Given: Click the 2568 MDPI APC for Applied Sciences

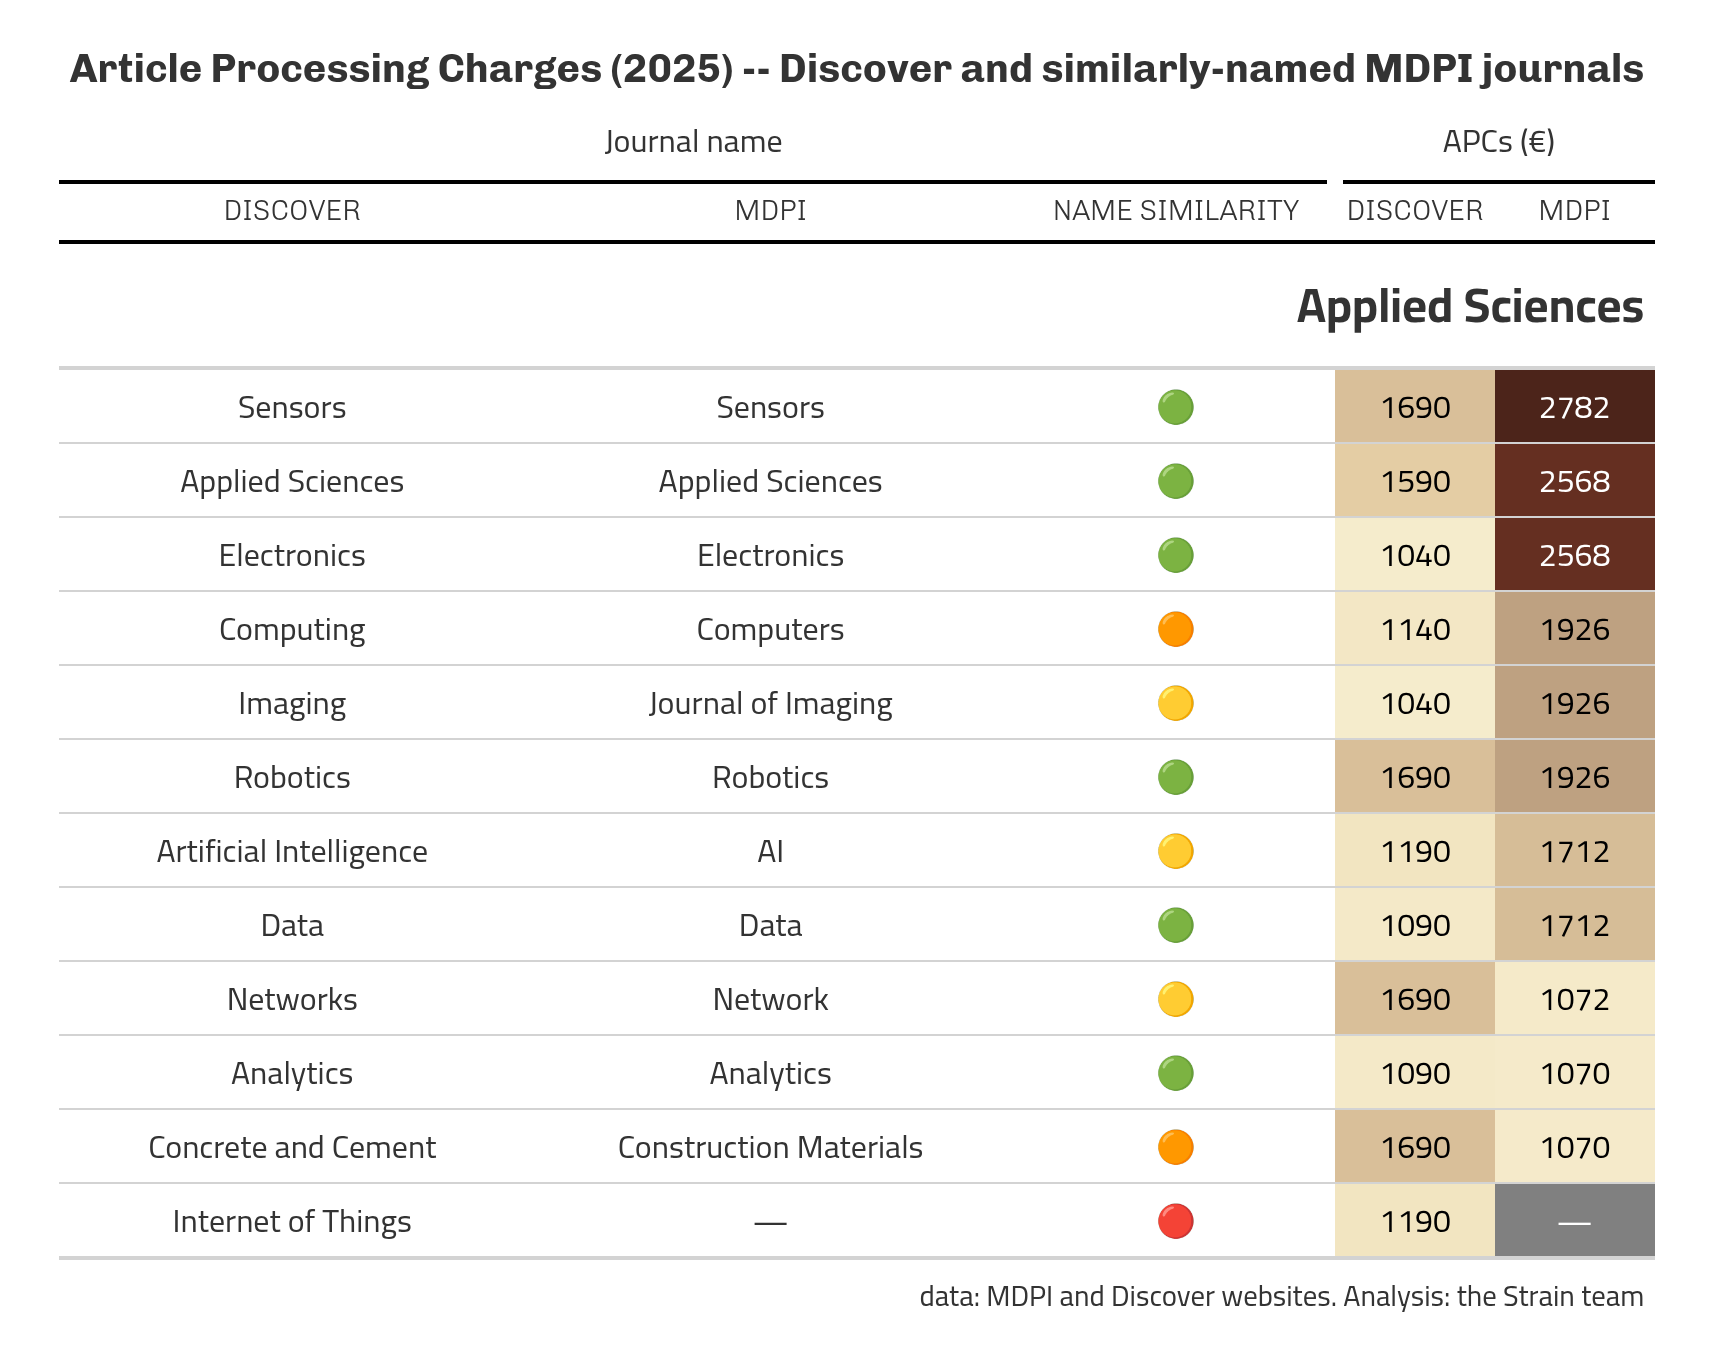Looking at the screenshot, I should tap(1575, 481).
